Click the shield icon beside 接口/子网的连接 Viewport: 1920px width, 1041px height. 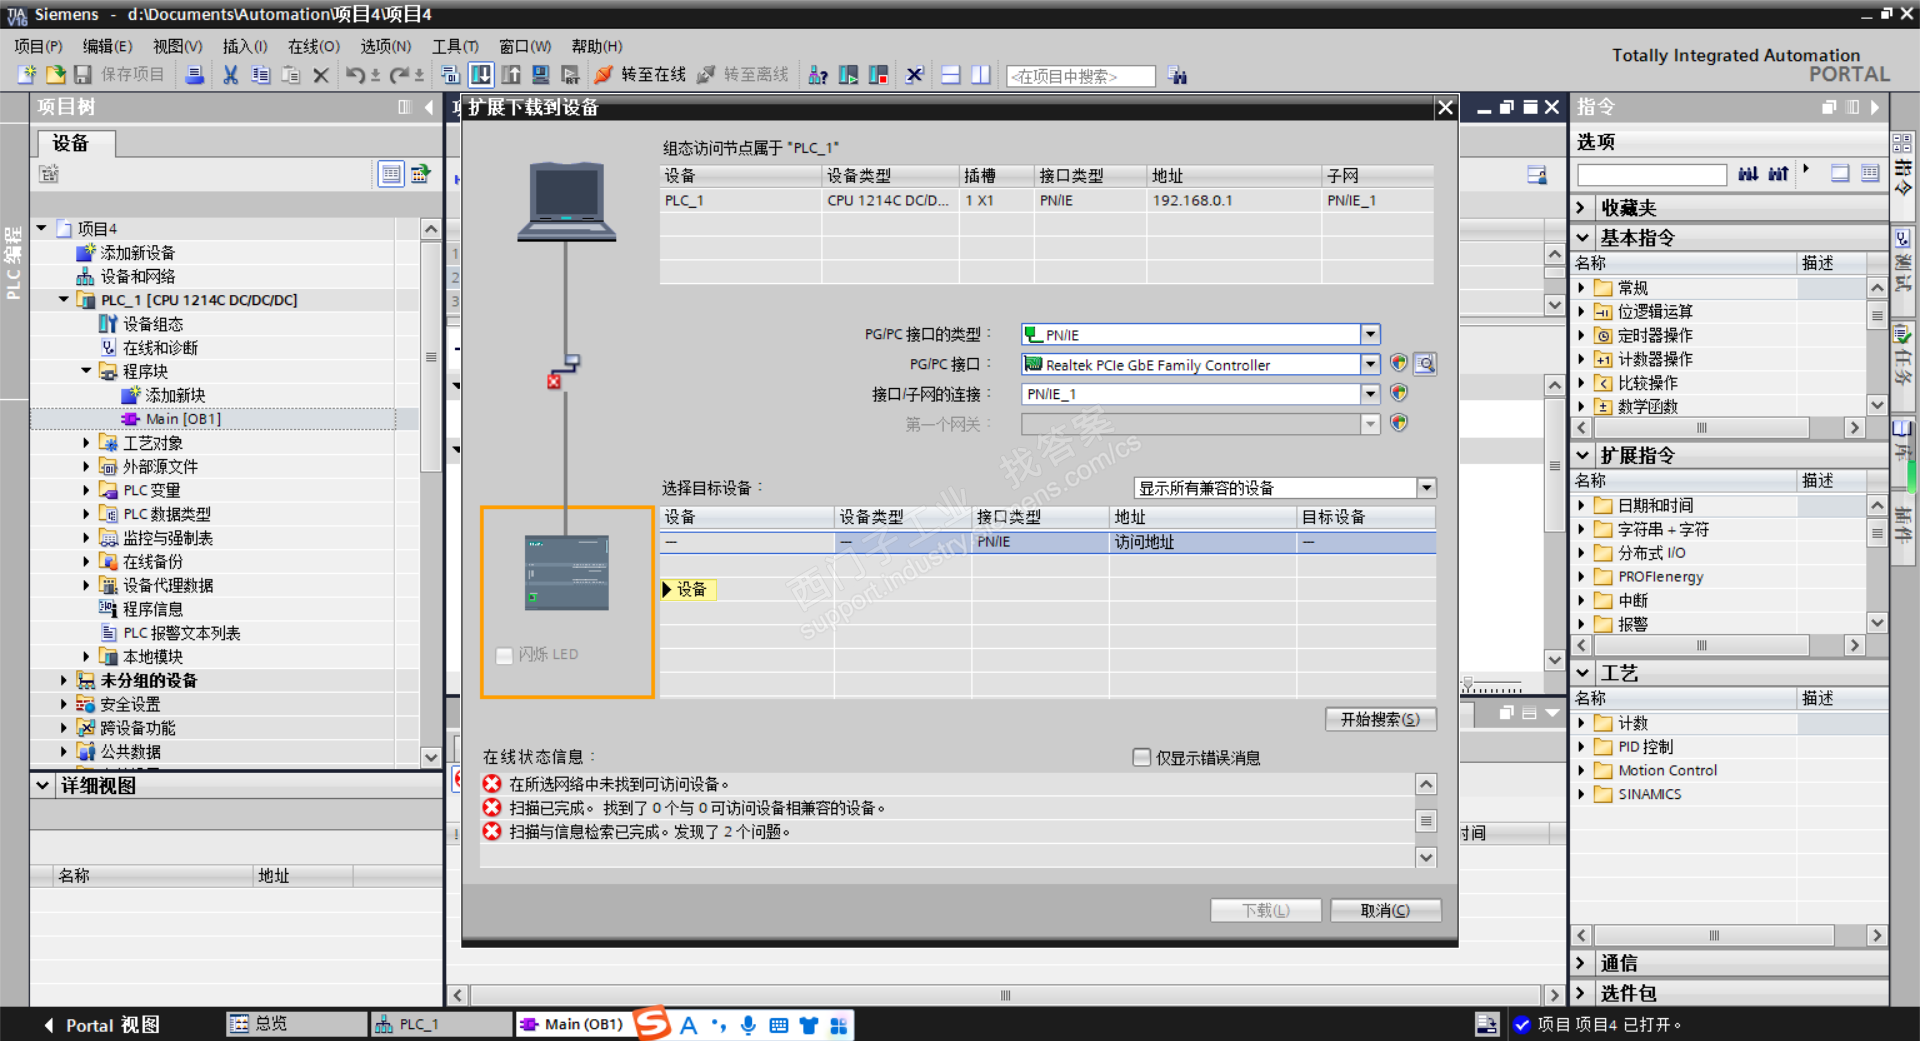click(1399, 394)
